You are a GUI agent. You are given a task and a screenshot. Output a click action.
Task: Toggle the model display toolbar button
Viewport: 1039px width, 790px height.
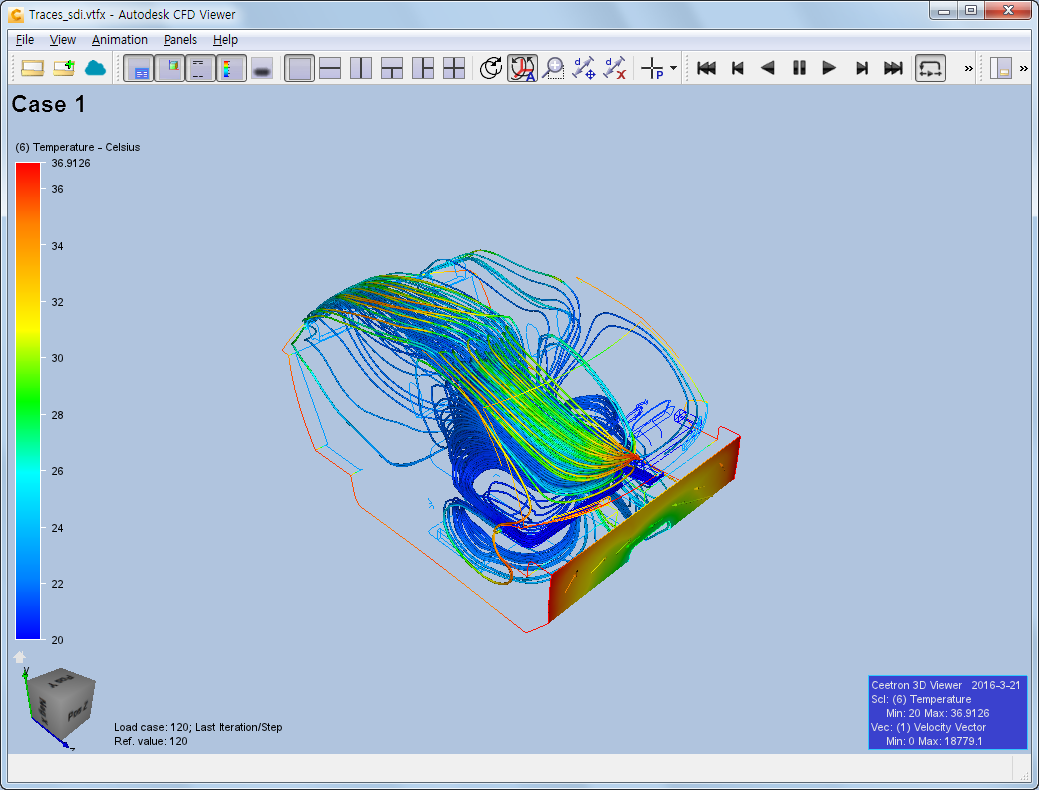[170, 68]
